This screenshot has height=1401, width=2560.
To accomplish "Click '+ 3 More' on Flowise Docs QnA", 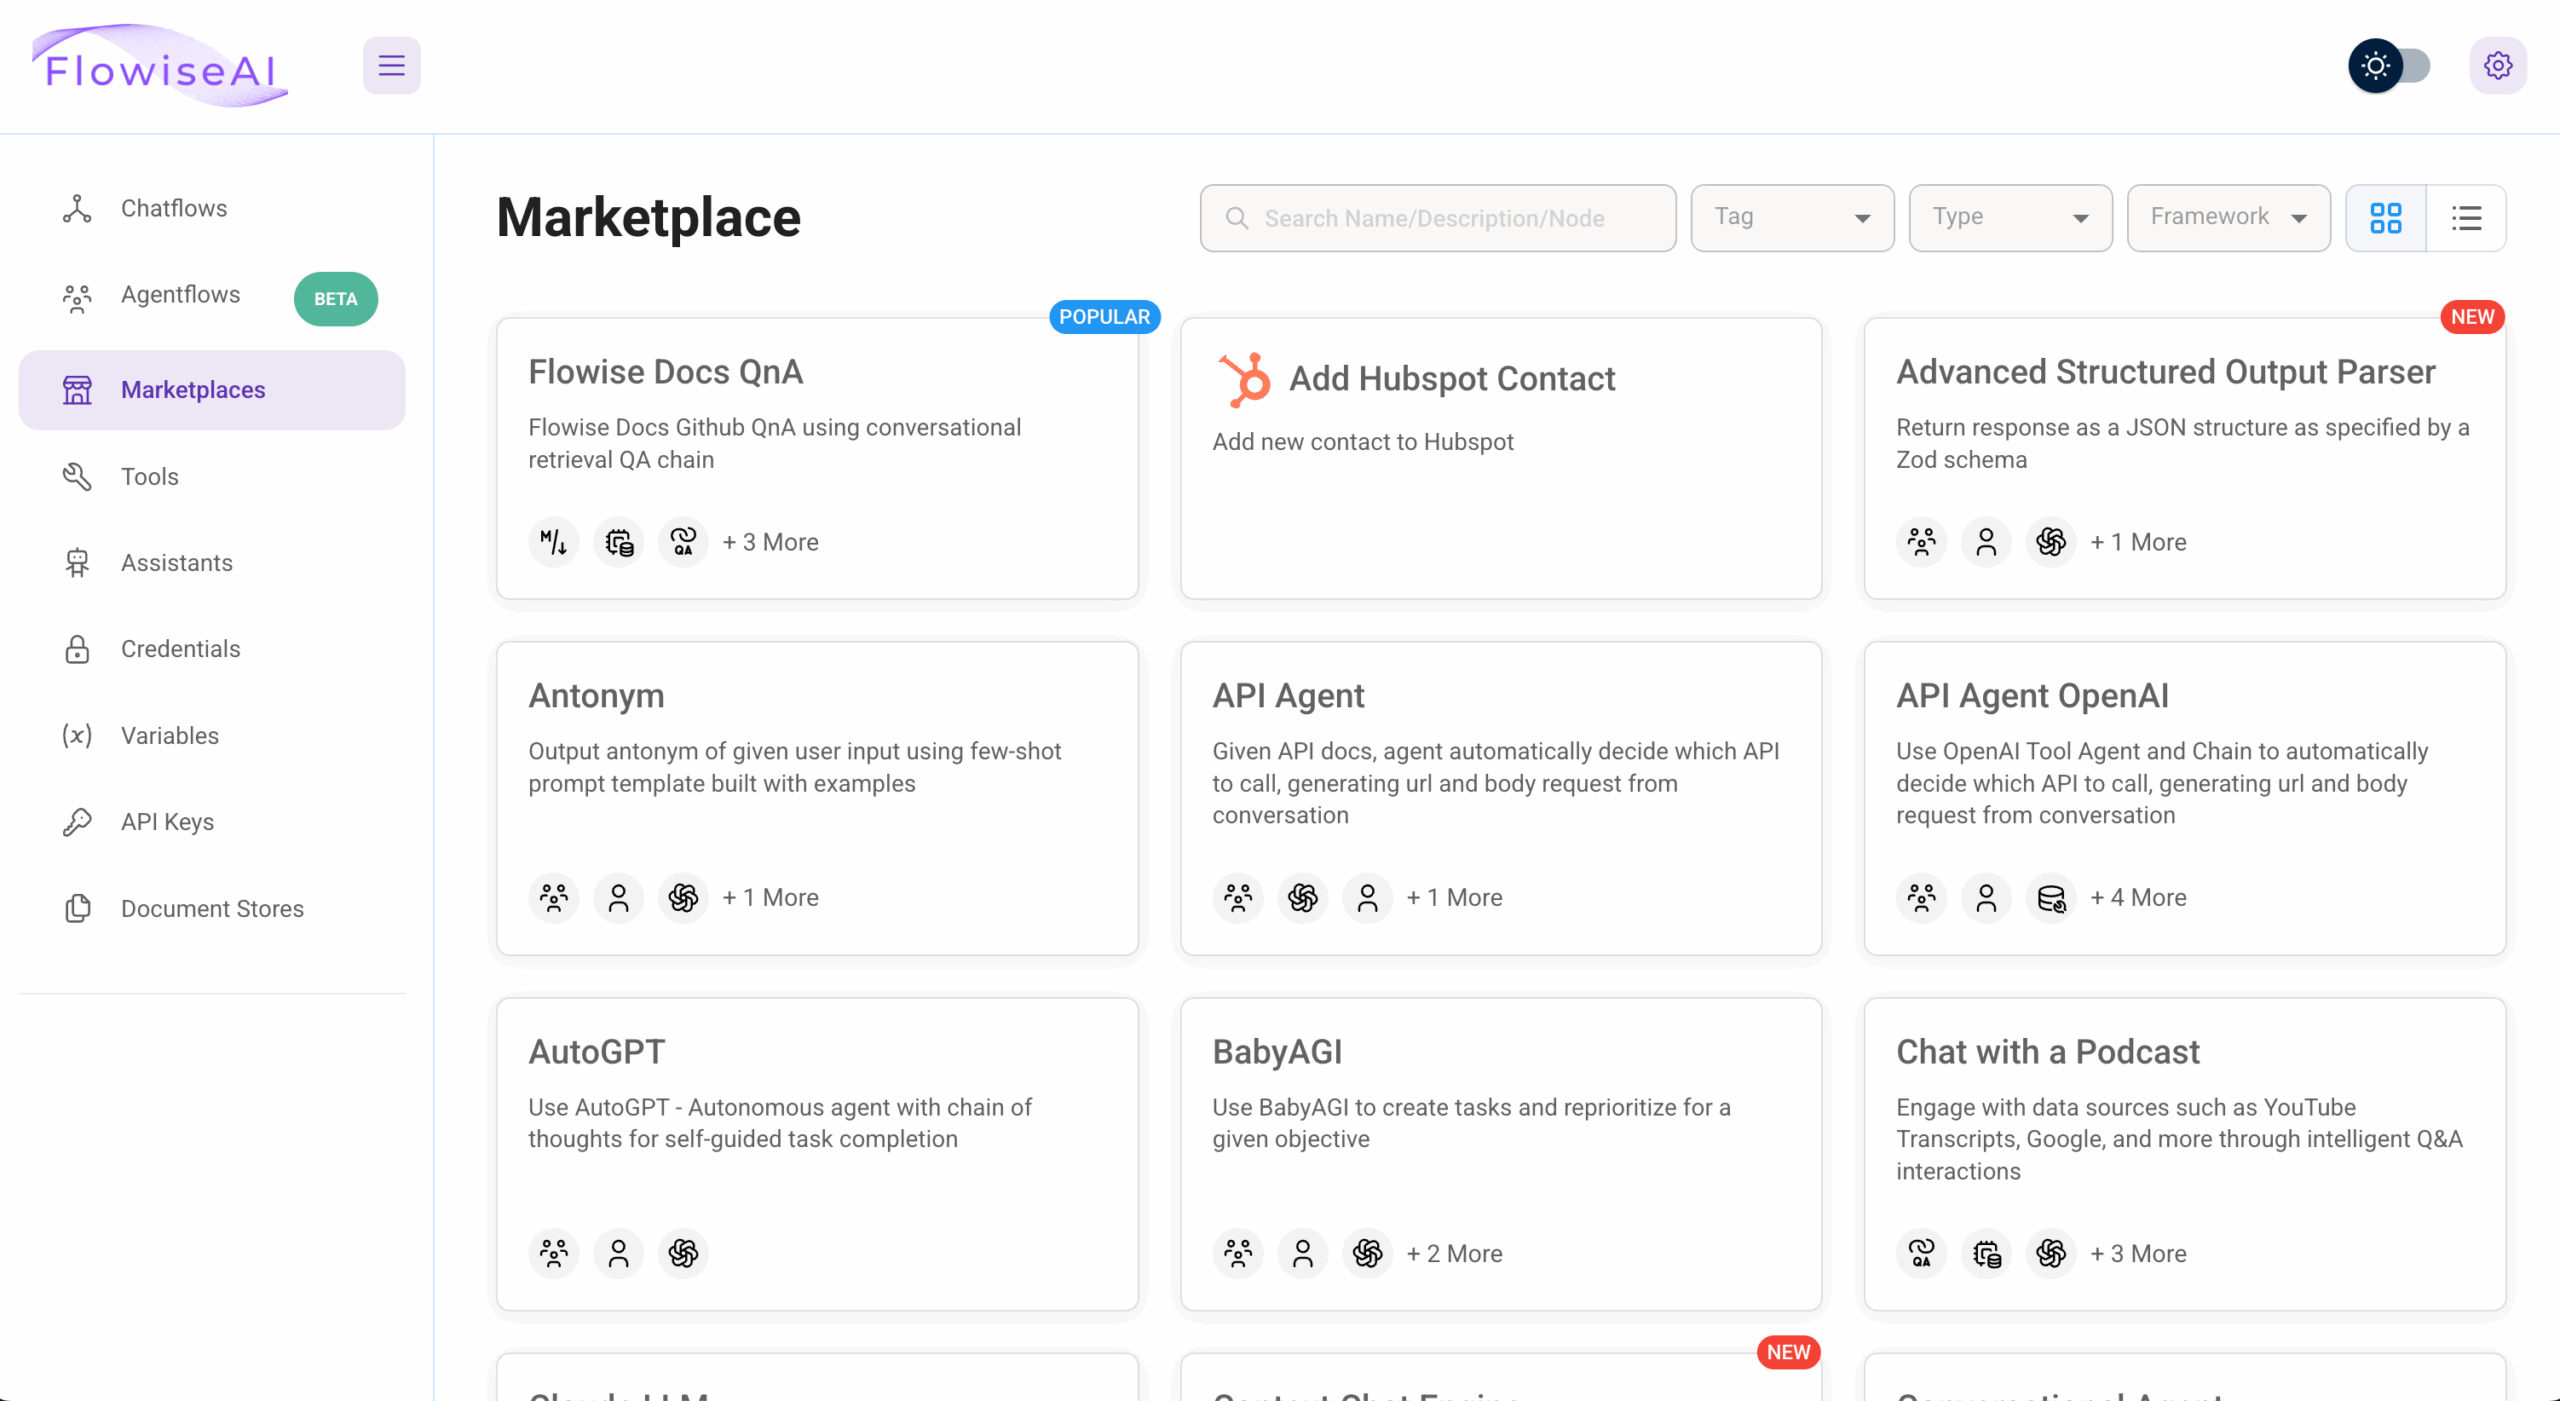I will (770, 542).
